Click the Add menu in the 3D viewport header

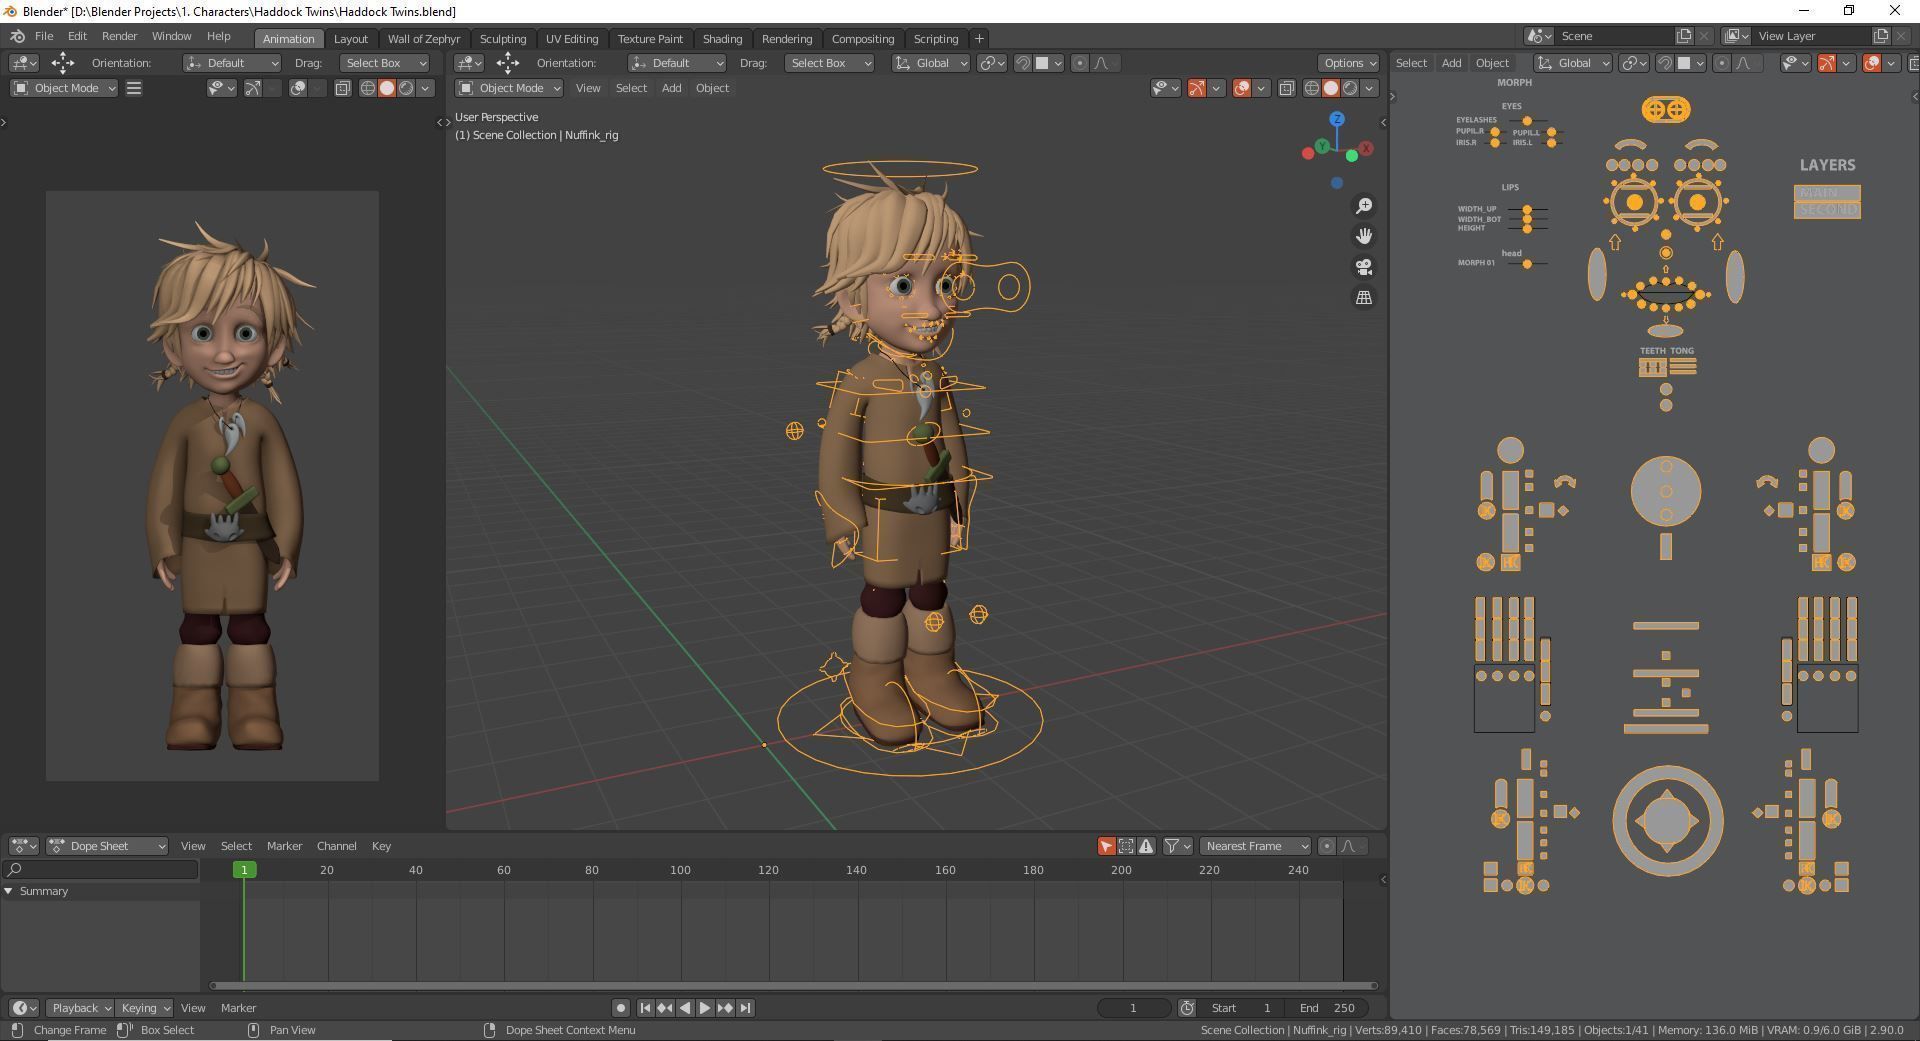[671, 88]
